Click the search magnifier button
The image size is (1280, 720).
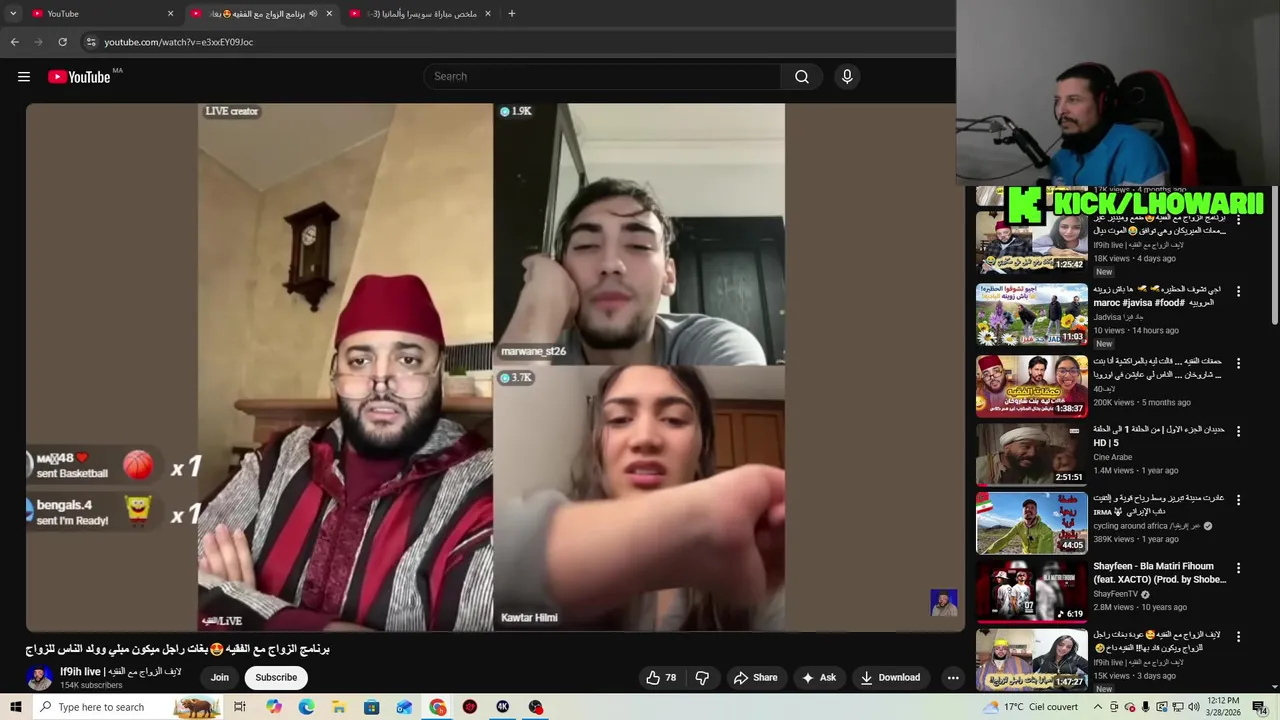point(802,77)
